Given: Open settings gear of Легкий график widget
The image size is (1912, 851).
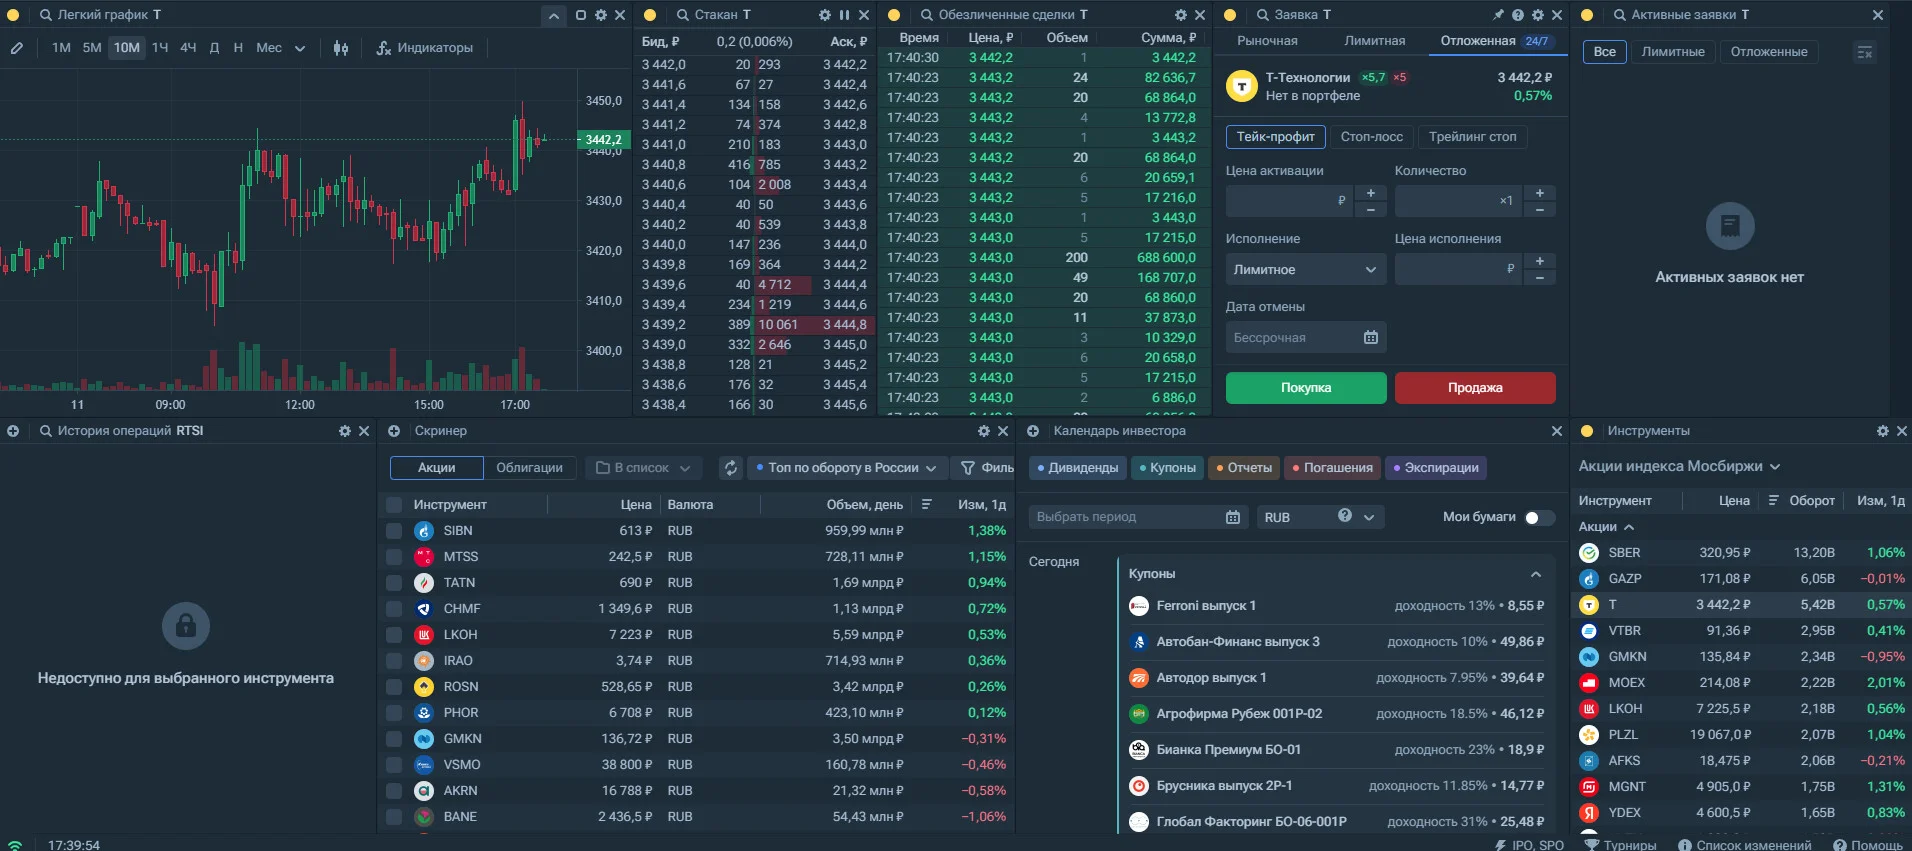Looking at the screenshot, I should tap(600, 15).
